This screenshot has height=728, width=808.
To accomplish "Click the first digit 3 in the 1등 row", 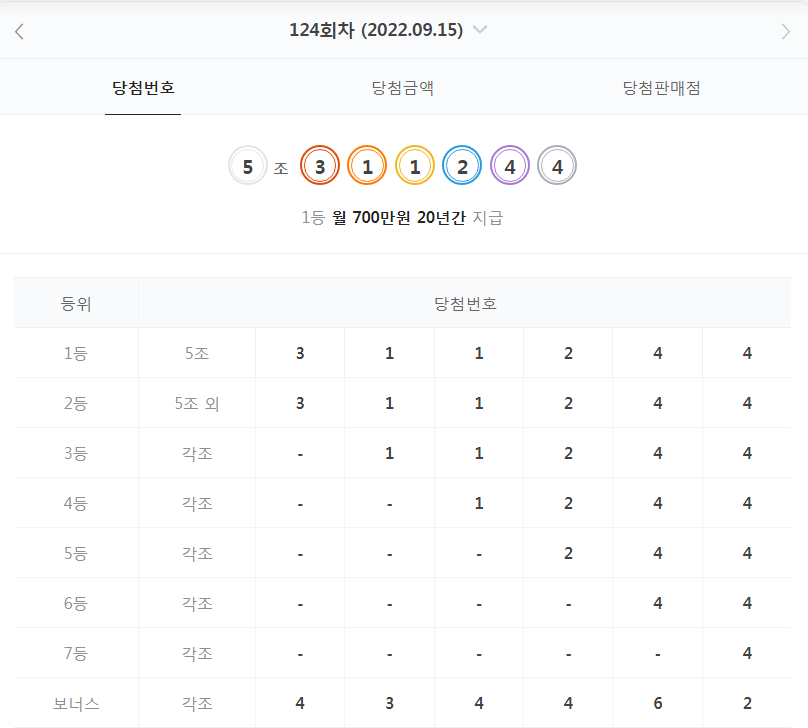I will click(300, 353).
